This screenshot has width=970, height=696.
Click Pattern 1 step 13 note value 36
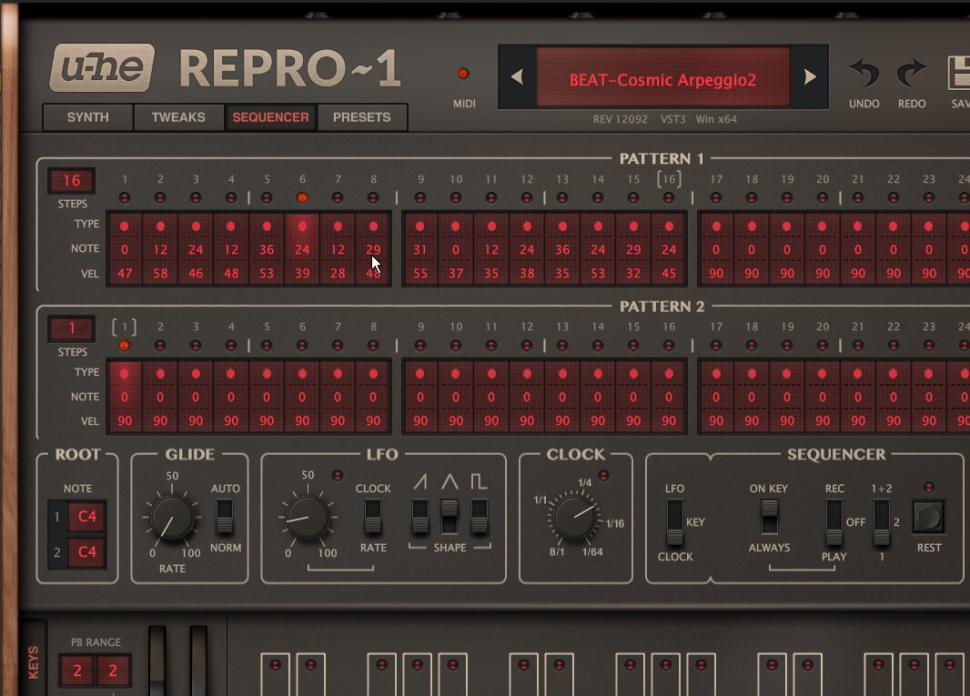(562, 250)
